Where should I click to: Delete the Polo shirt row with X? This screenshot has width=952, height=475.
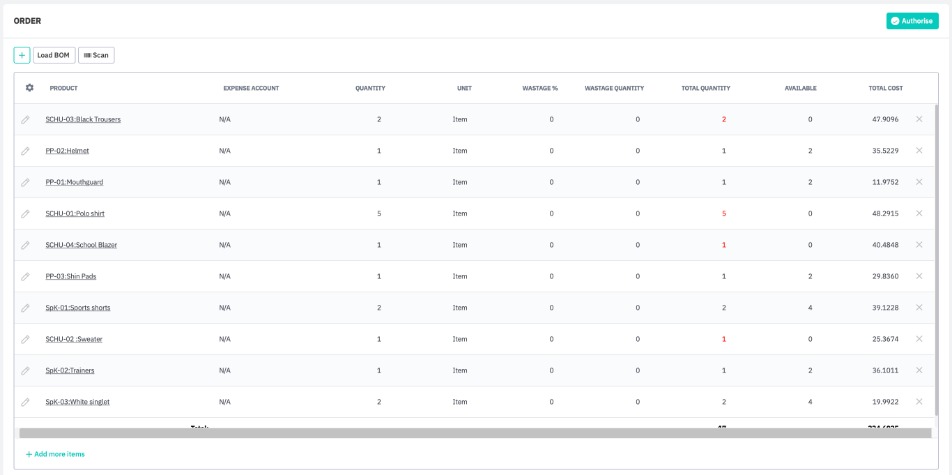919,213
